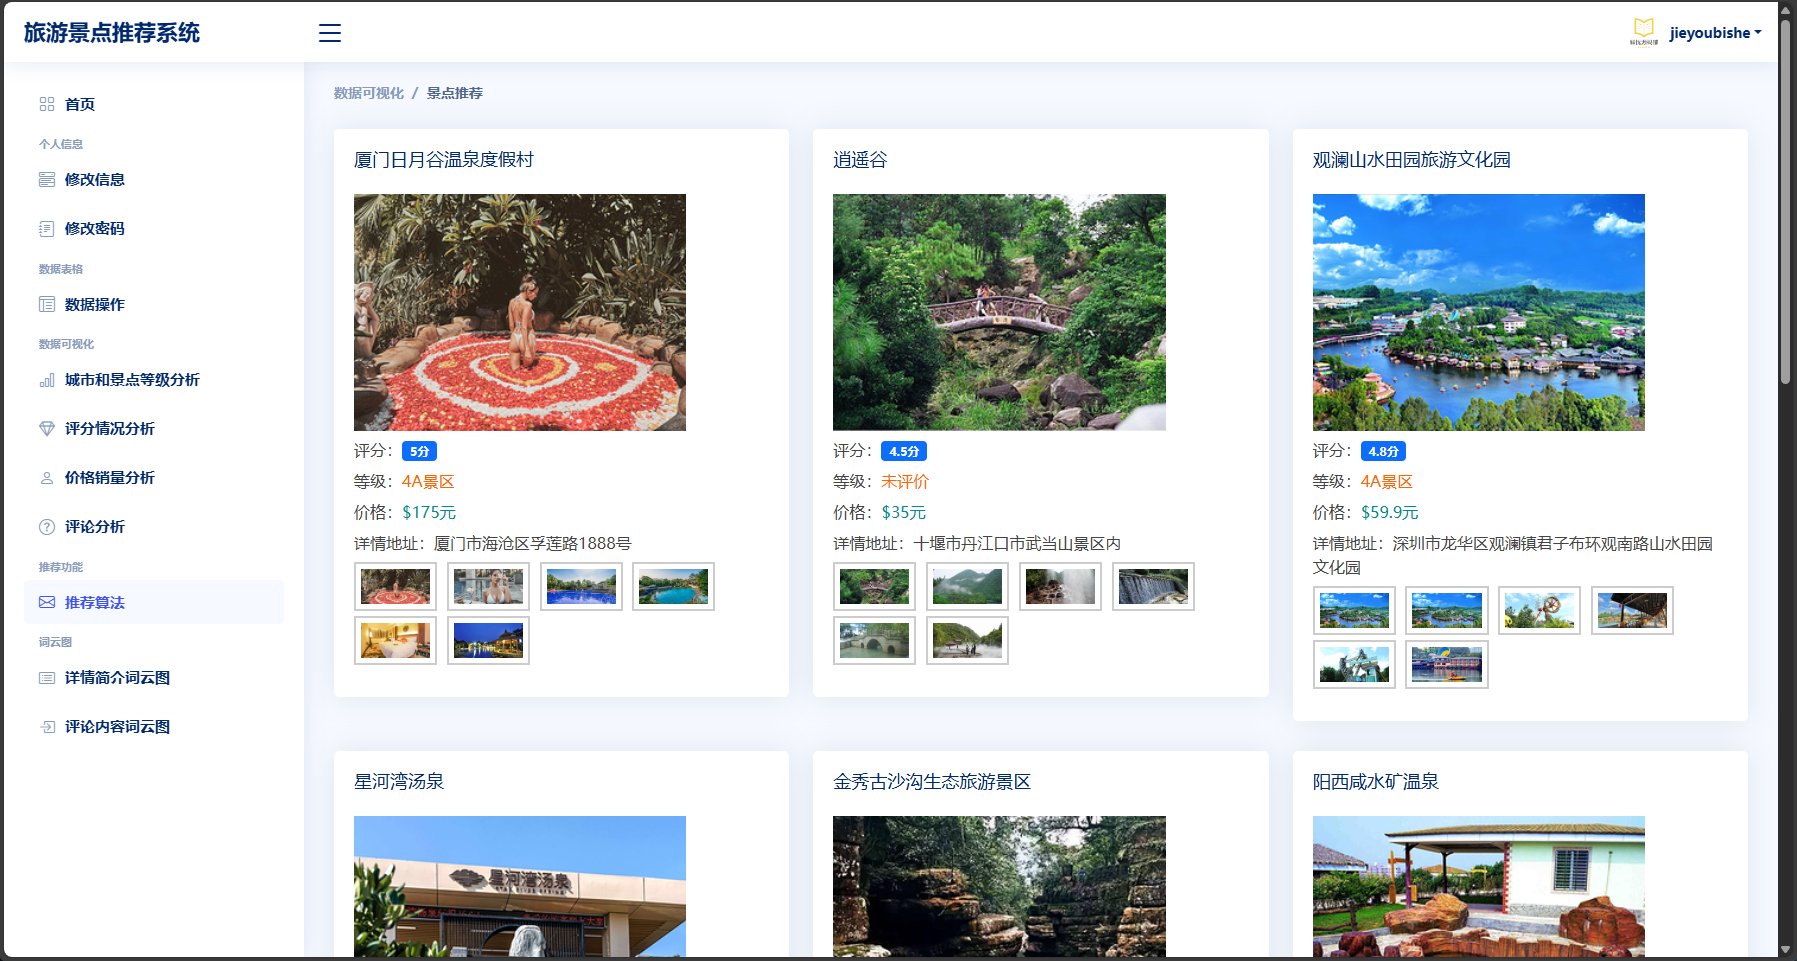Viewport: 1797px width, 961px height.
Task: Click the 4.8分 rating badge
Action: 1383,452
